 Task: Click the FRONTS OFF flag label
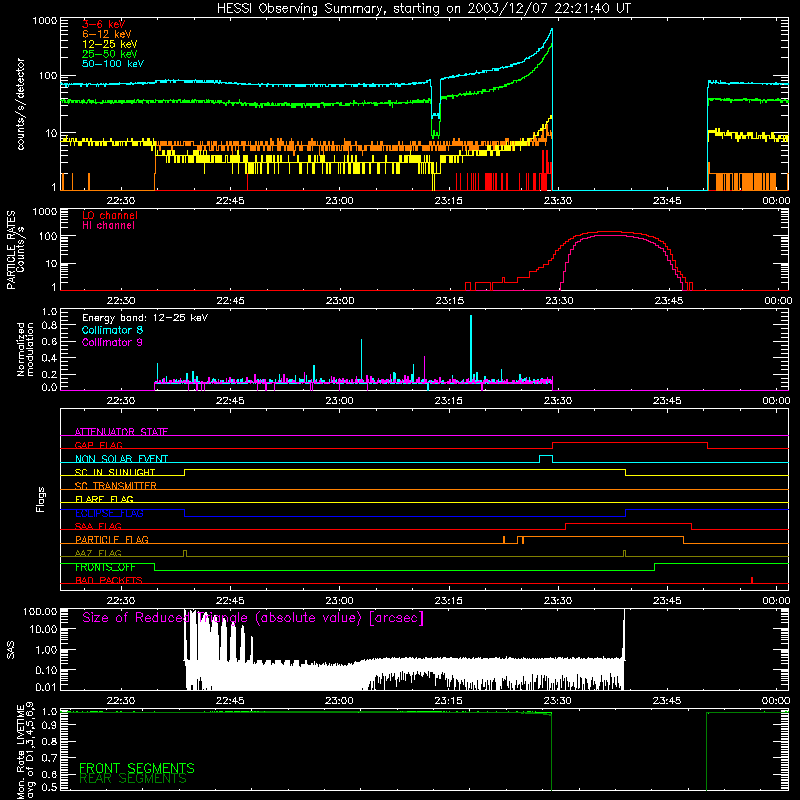105,567
